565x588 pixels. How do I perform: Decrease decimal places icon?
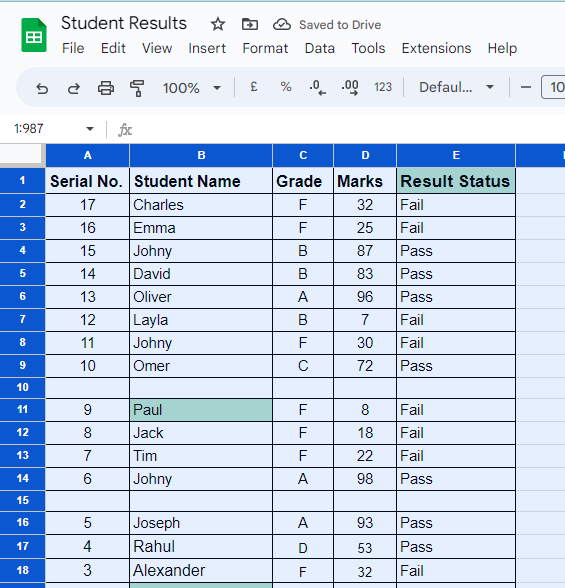pyautogui.click(x=317, y=87)
